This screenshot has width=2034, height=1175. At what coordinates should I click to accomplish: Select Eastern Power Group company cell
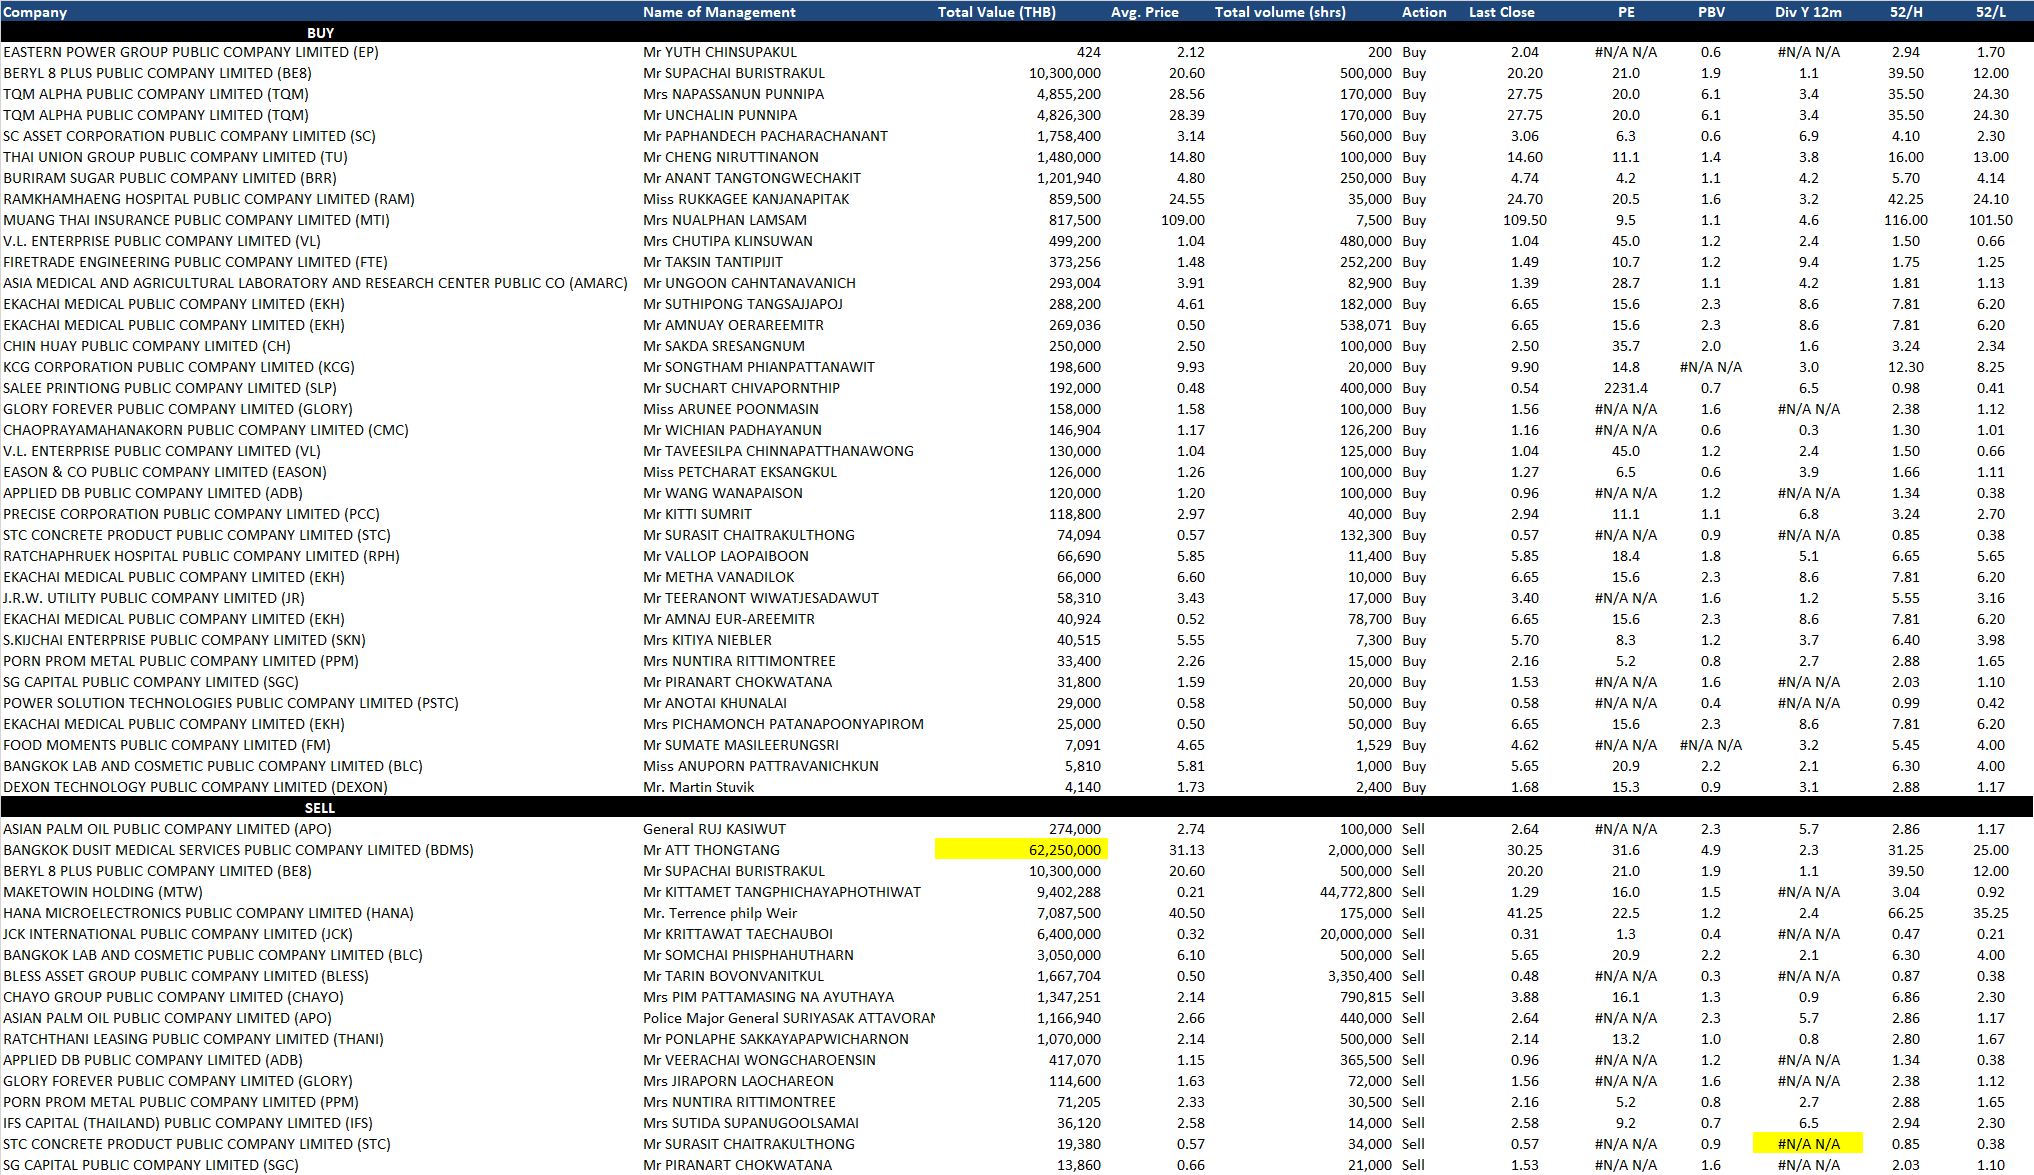tap(191, 52)
